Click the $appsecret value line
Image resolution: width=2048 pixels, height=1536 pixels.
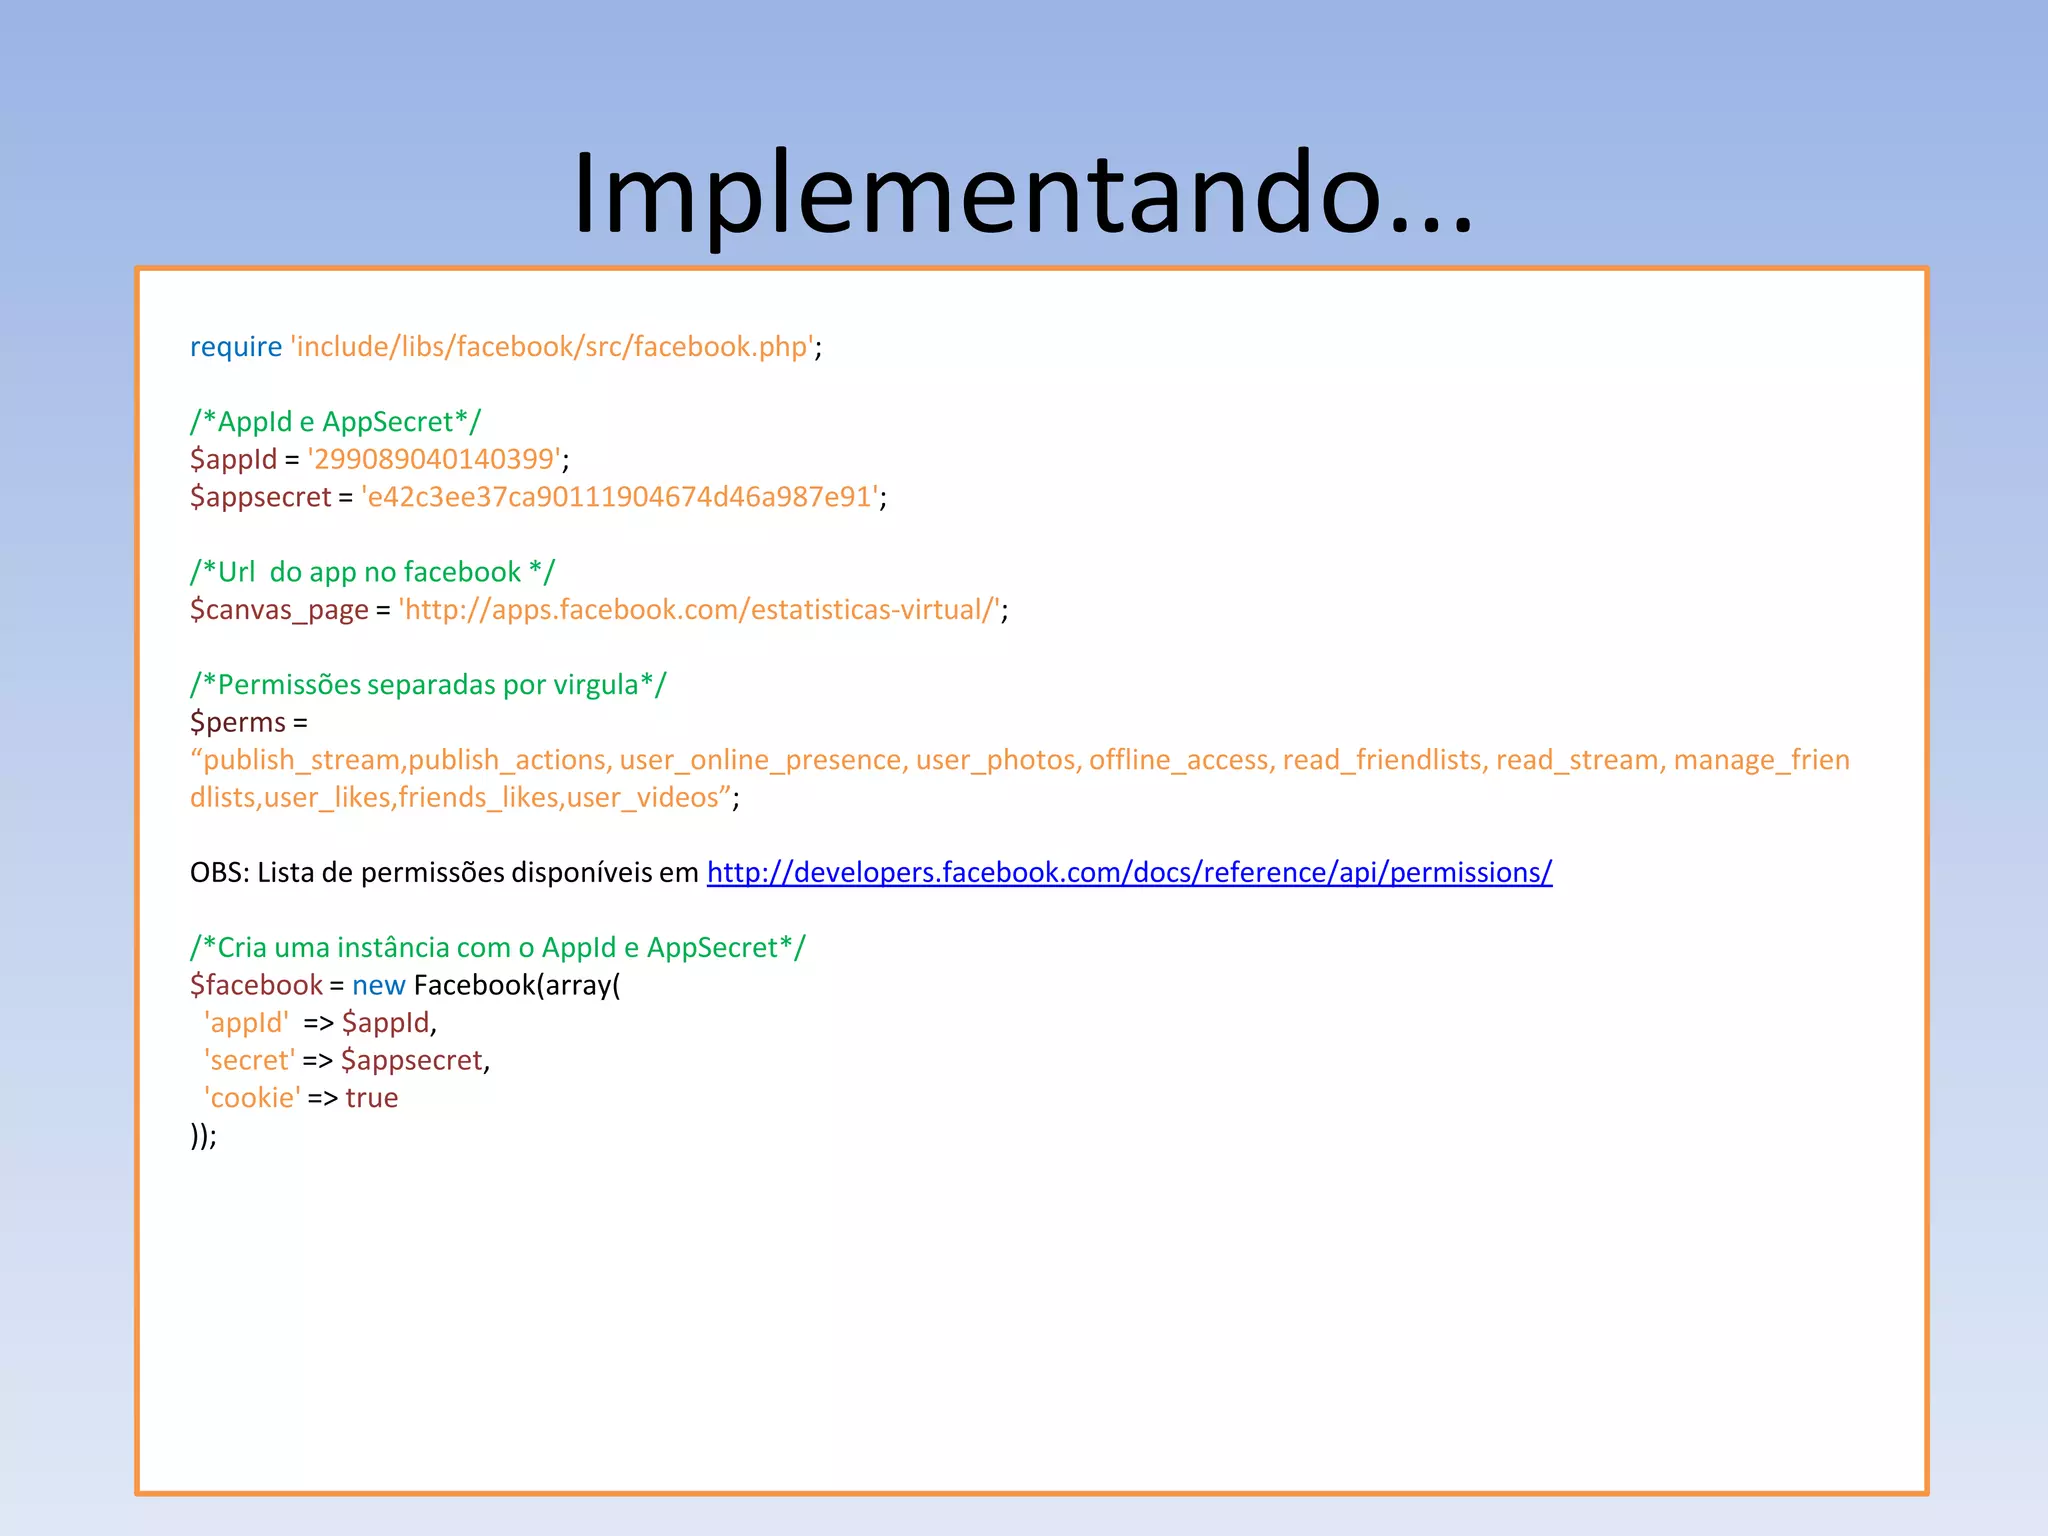538,496
